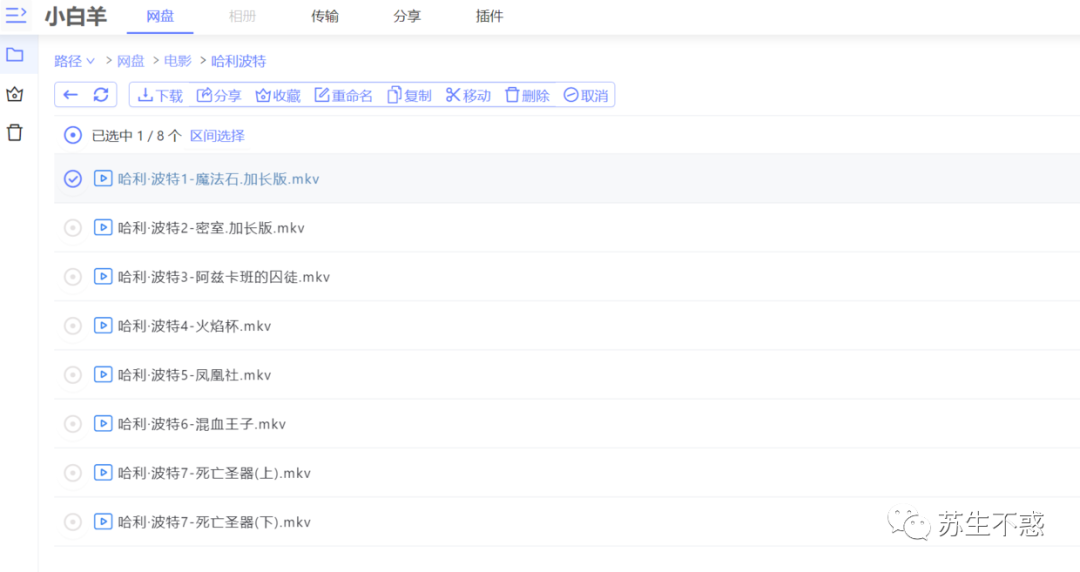Click the 区间选择 range select link
Viewport: 1080px width, 572px height.
pos(218,136)
